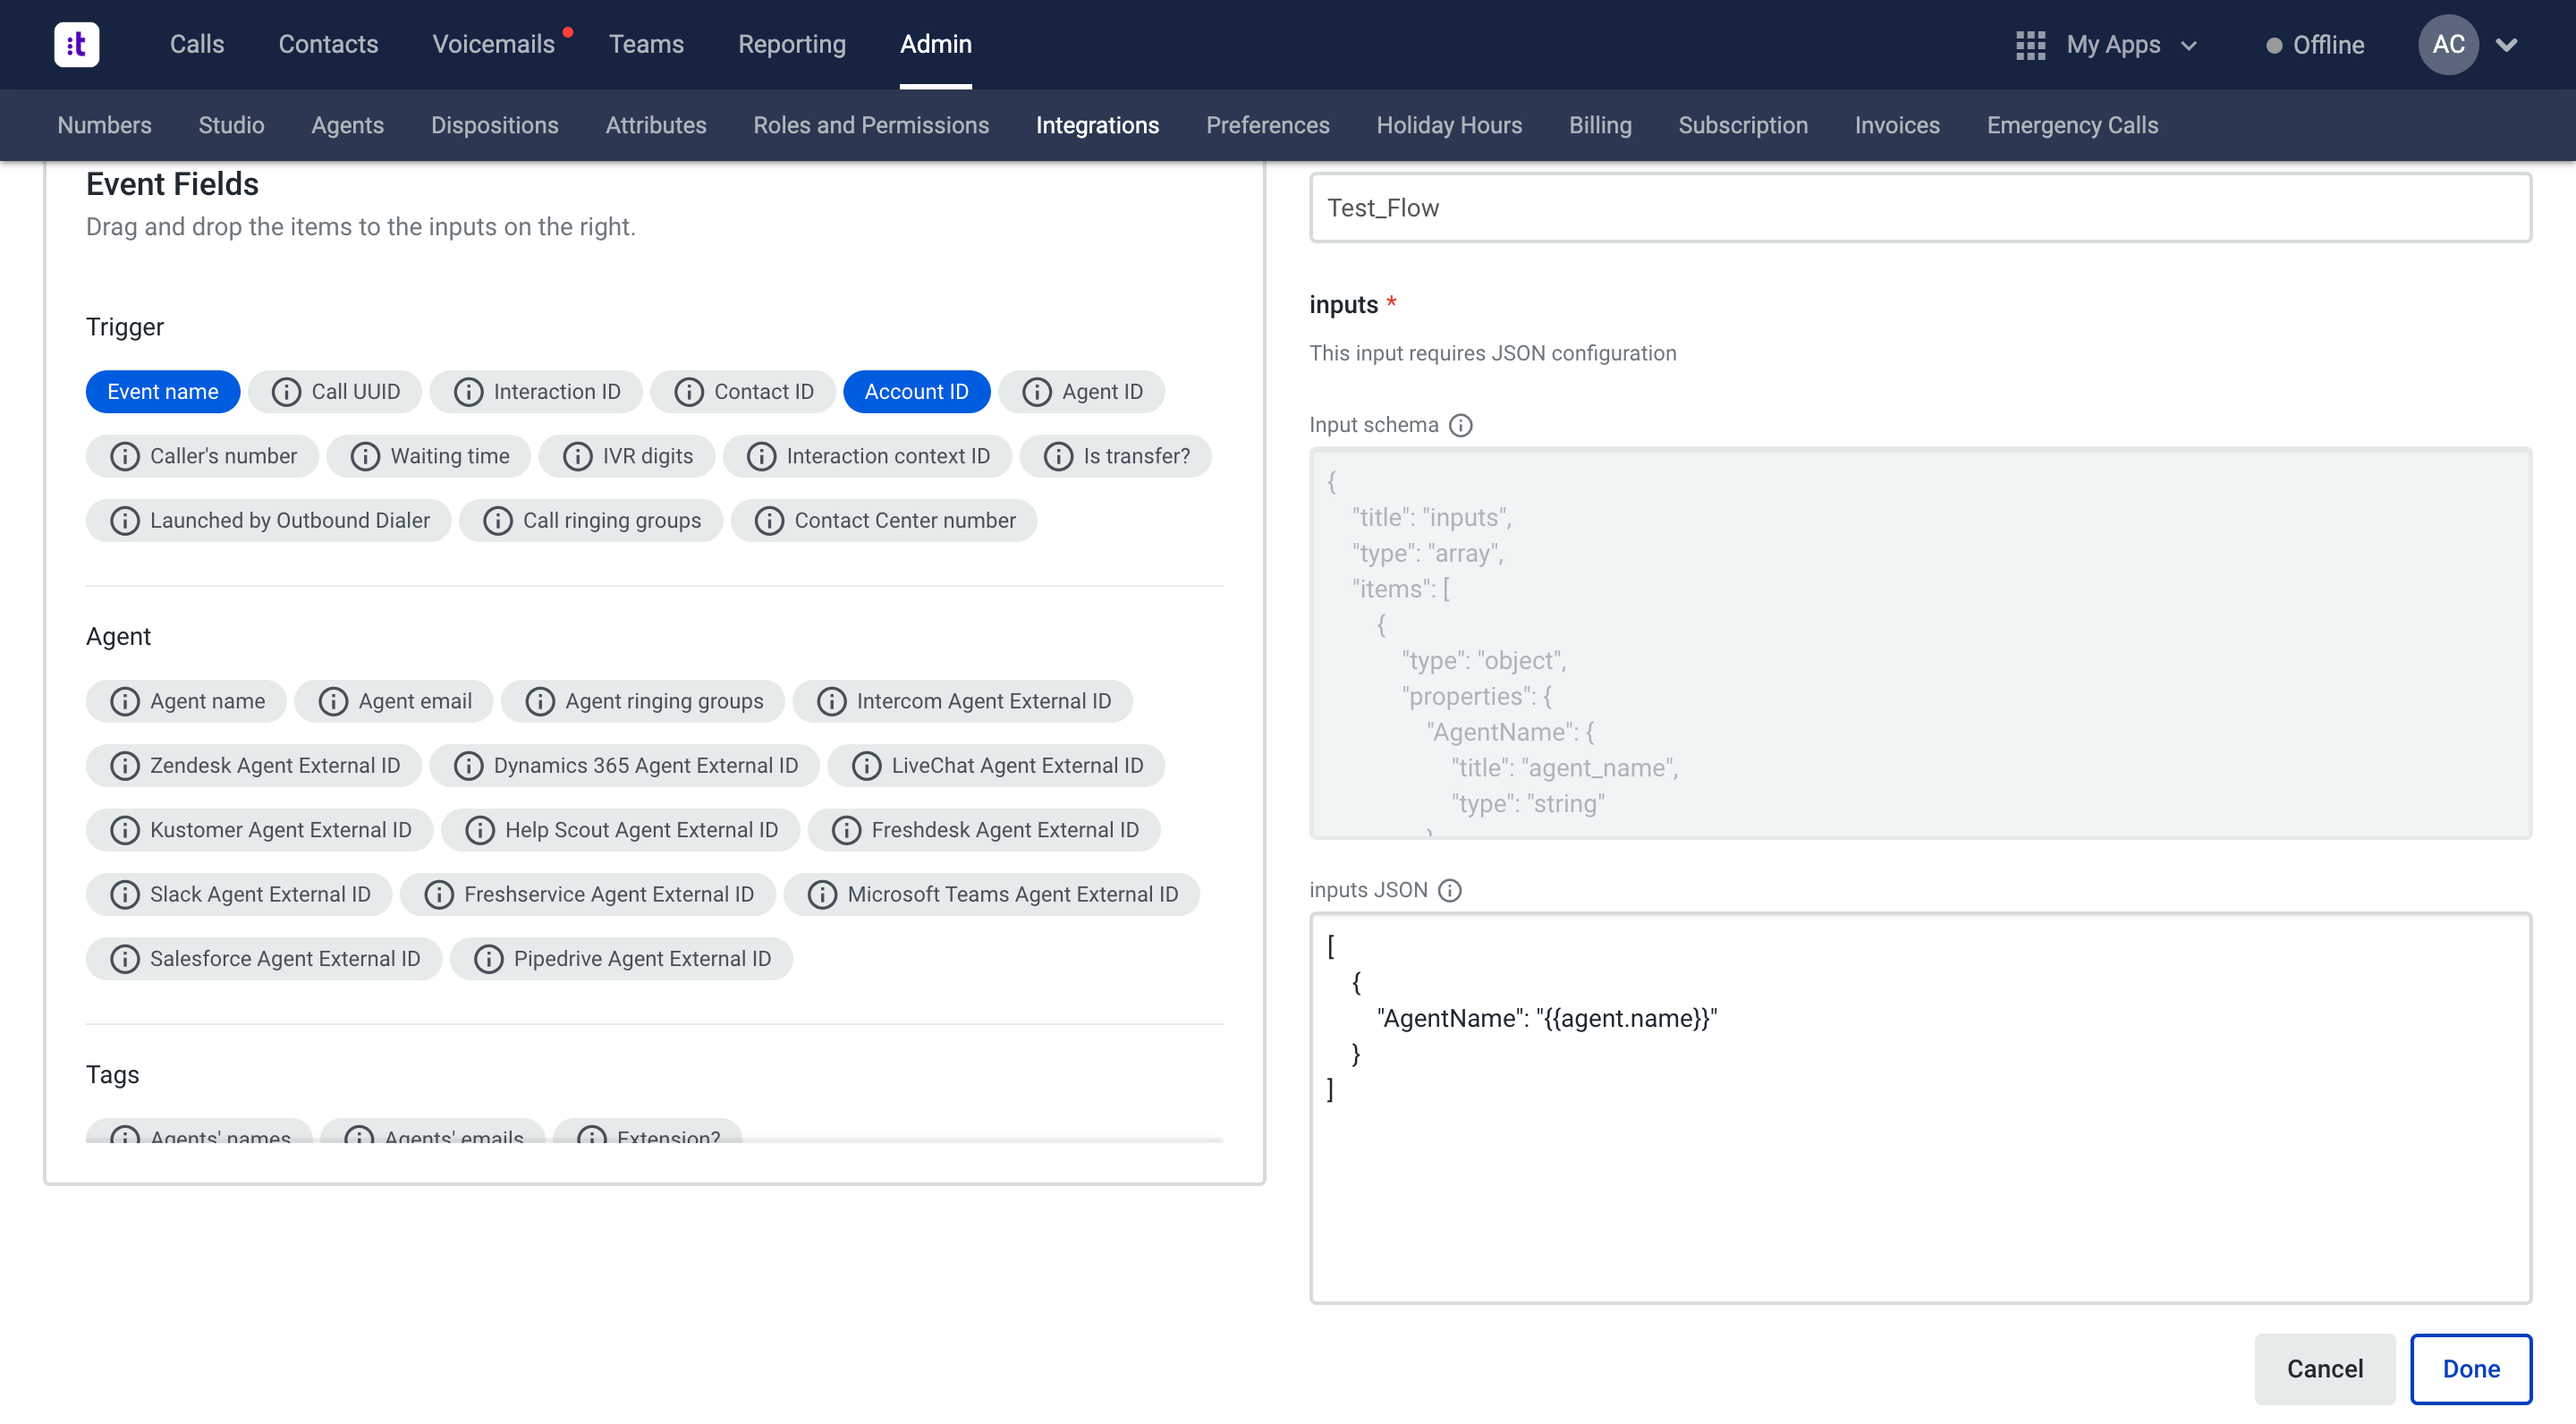This screenshot has height=1424, width=2576.
Task: Click the Cancel button
Action: pos(2324,1369)
